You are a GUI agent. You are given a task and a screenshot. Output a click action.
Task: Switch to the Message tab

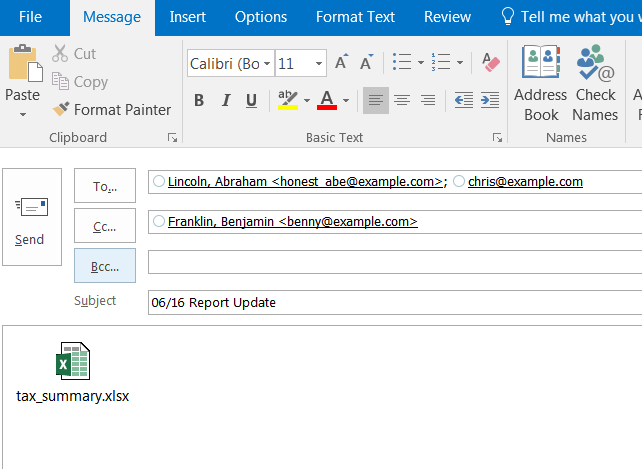pos(112,17)
